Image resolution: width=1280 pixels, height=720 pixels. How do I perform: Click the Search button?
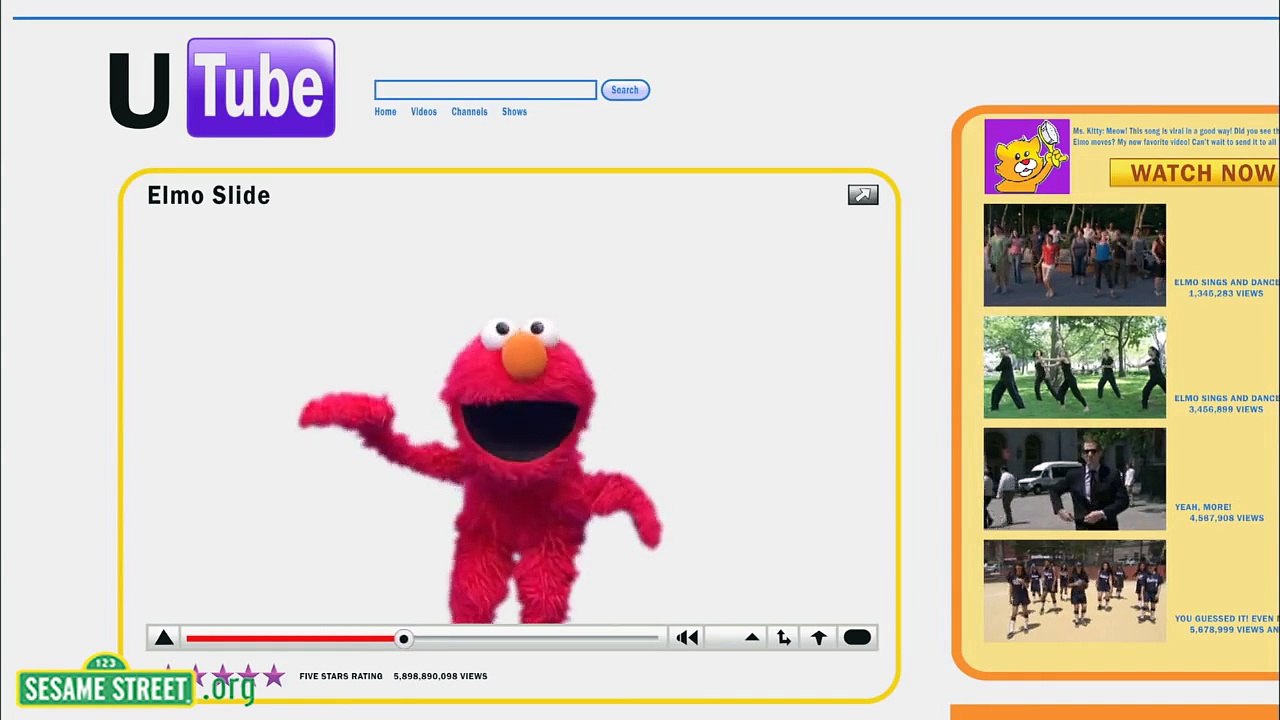tap(625, 90)
